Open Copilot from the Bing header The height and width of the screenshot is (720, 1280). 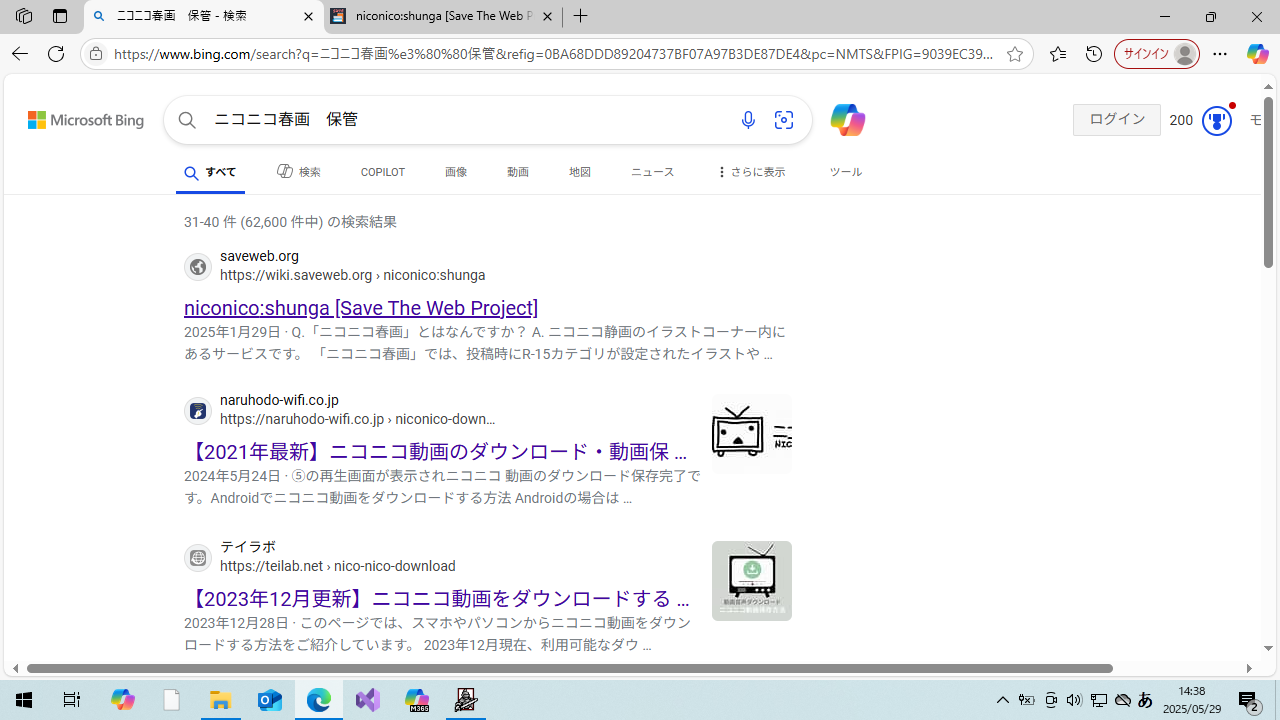click(x=846, y=120)
